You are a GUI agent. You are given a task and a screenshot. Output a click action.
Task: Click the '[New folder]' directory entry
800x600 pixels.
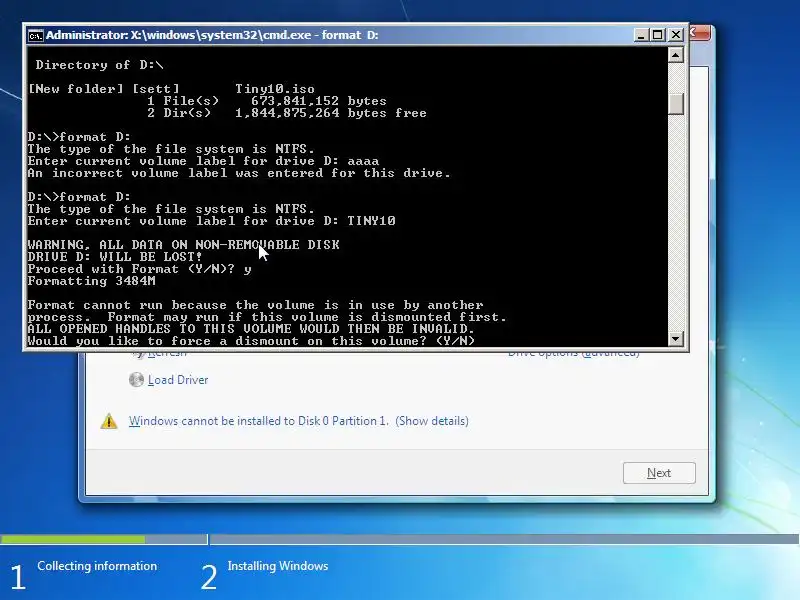point(76,89)
